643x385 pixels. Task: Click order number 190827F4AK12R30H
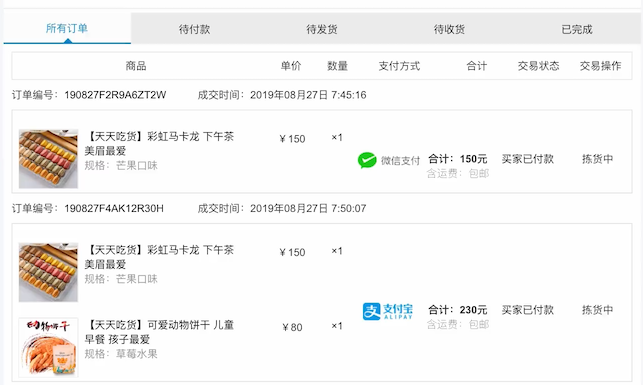114,209
